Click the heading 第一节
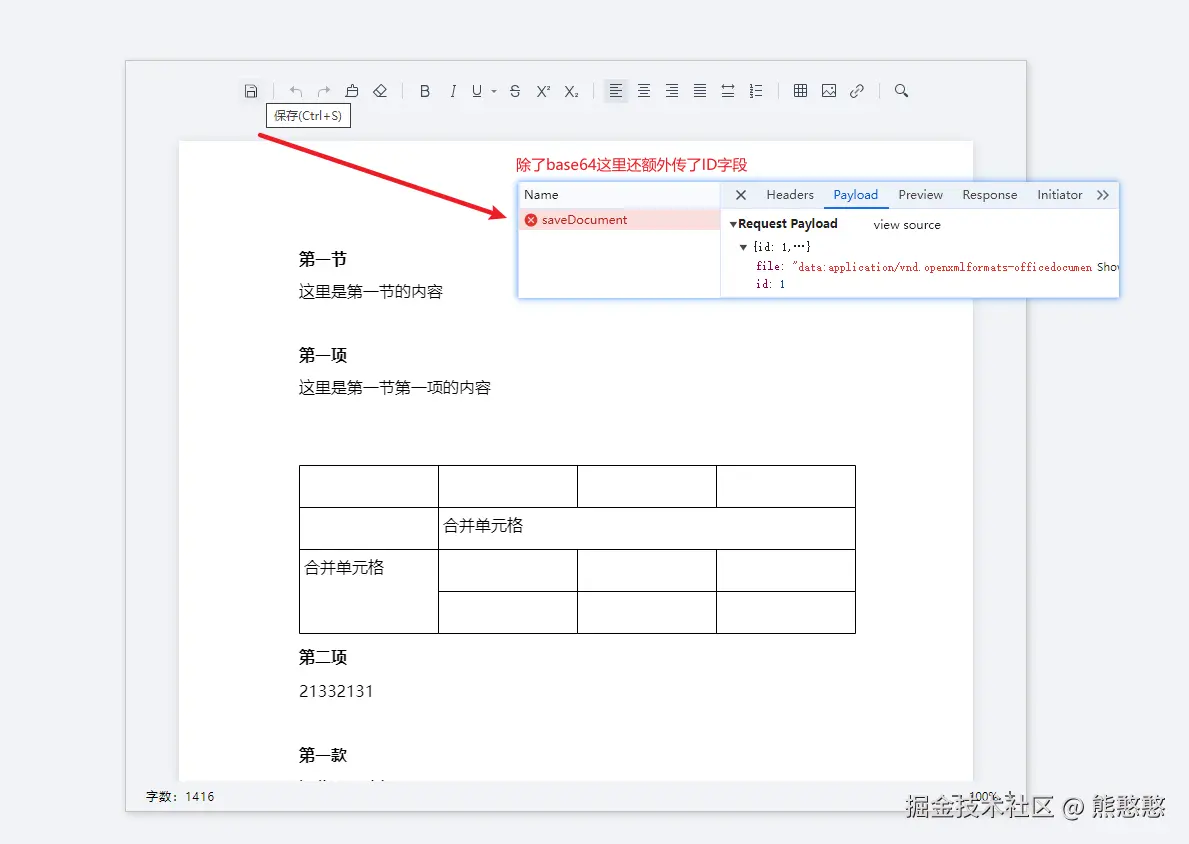 [322, 259]
